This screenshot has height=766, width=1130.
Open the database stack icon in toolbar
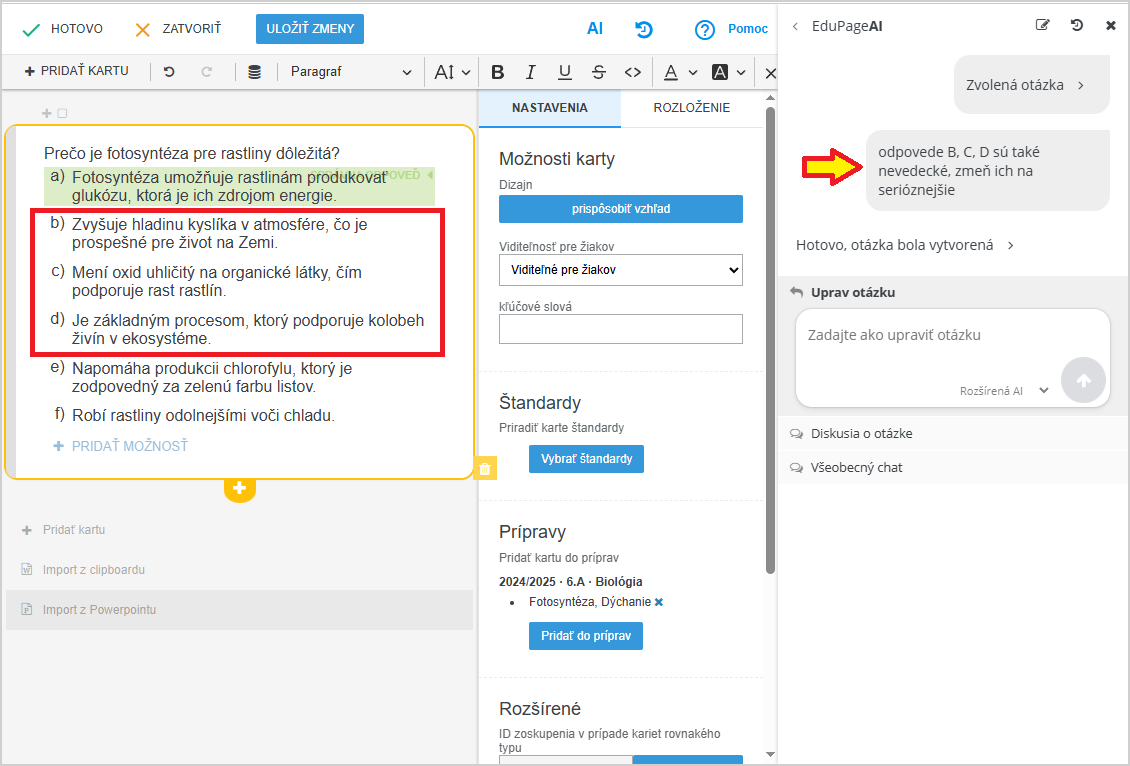(254, 72)
